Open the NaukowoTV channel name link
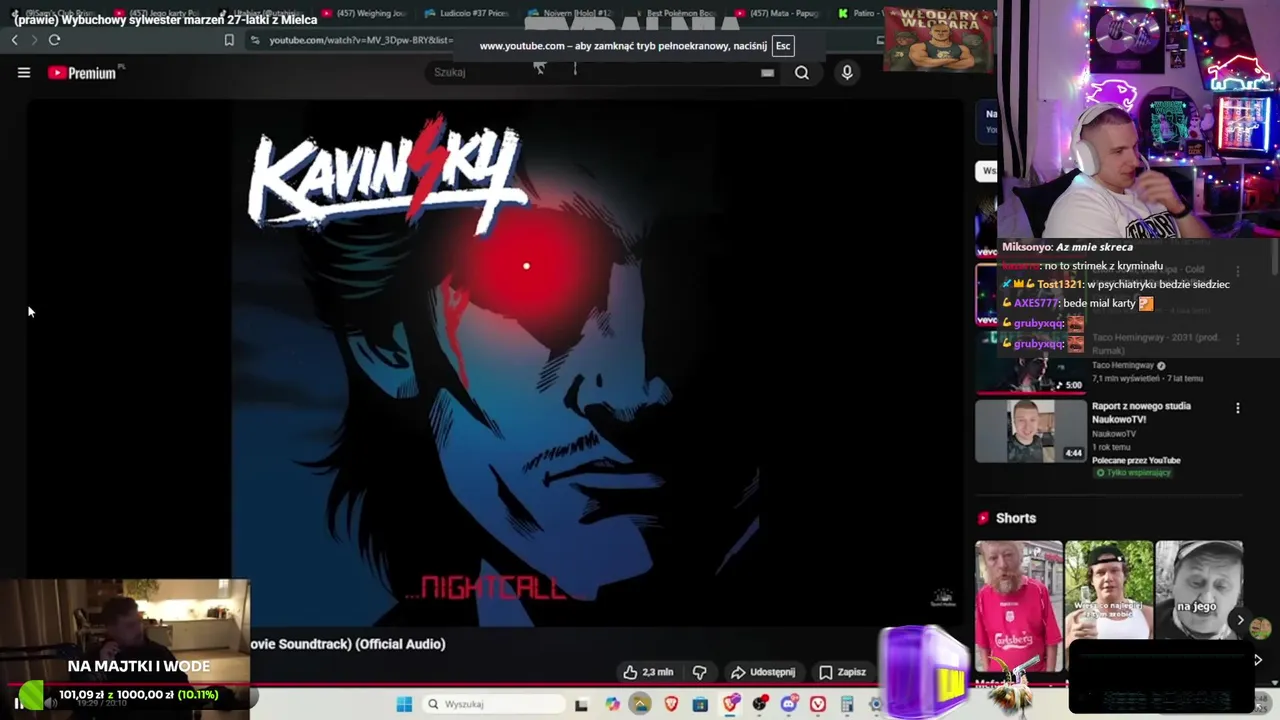 (x=1114, y=434)
